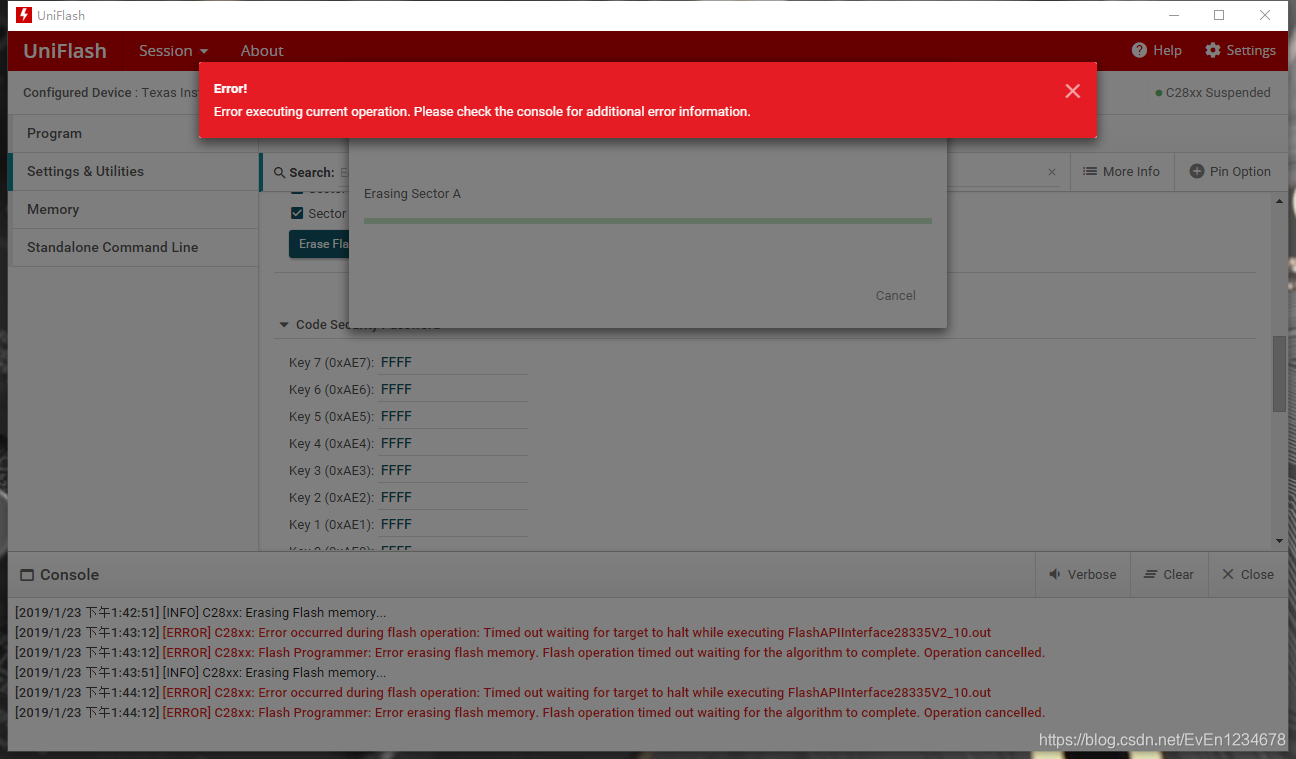Screen dimensions: 1296x759
Task: Click the Erasing Sector A progress bar
Action: pyautogui.click(x=648, y=221)
